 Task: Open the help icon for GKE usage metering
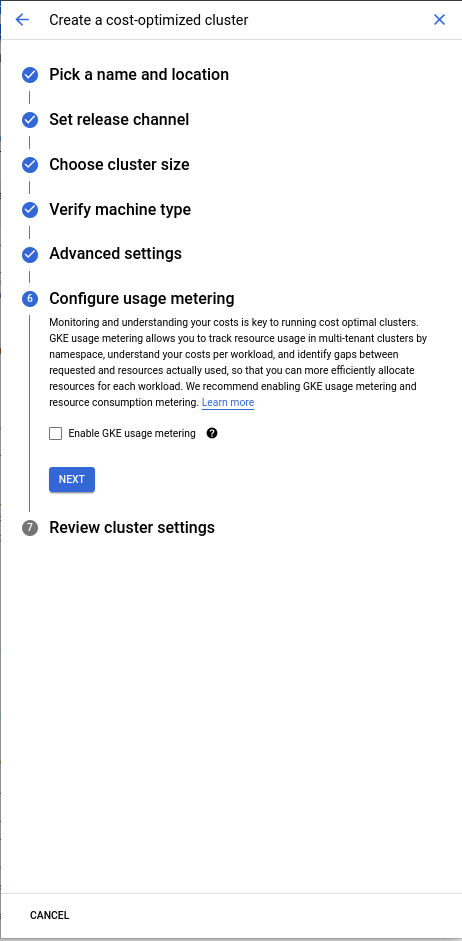coord(212,433)
